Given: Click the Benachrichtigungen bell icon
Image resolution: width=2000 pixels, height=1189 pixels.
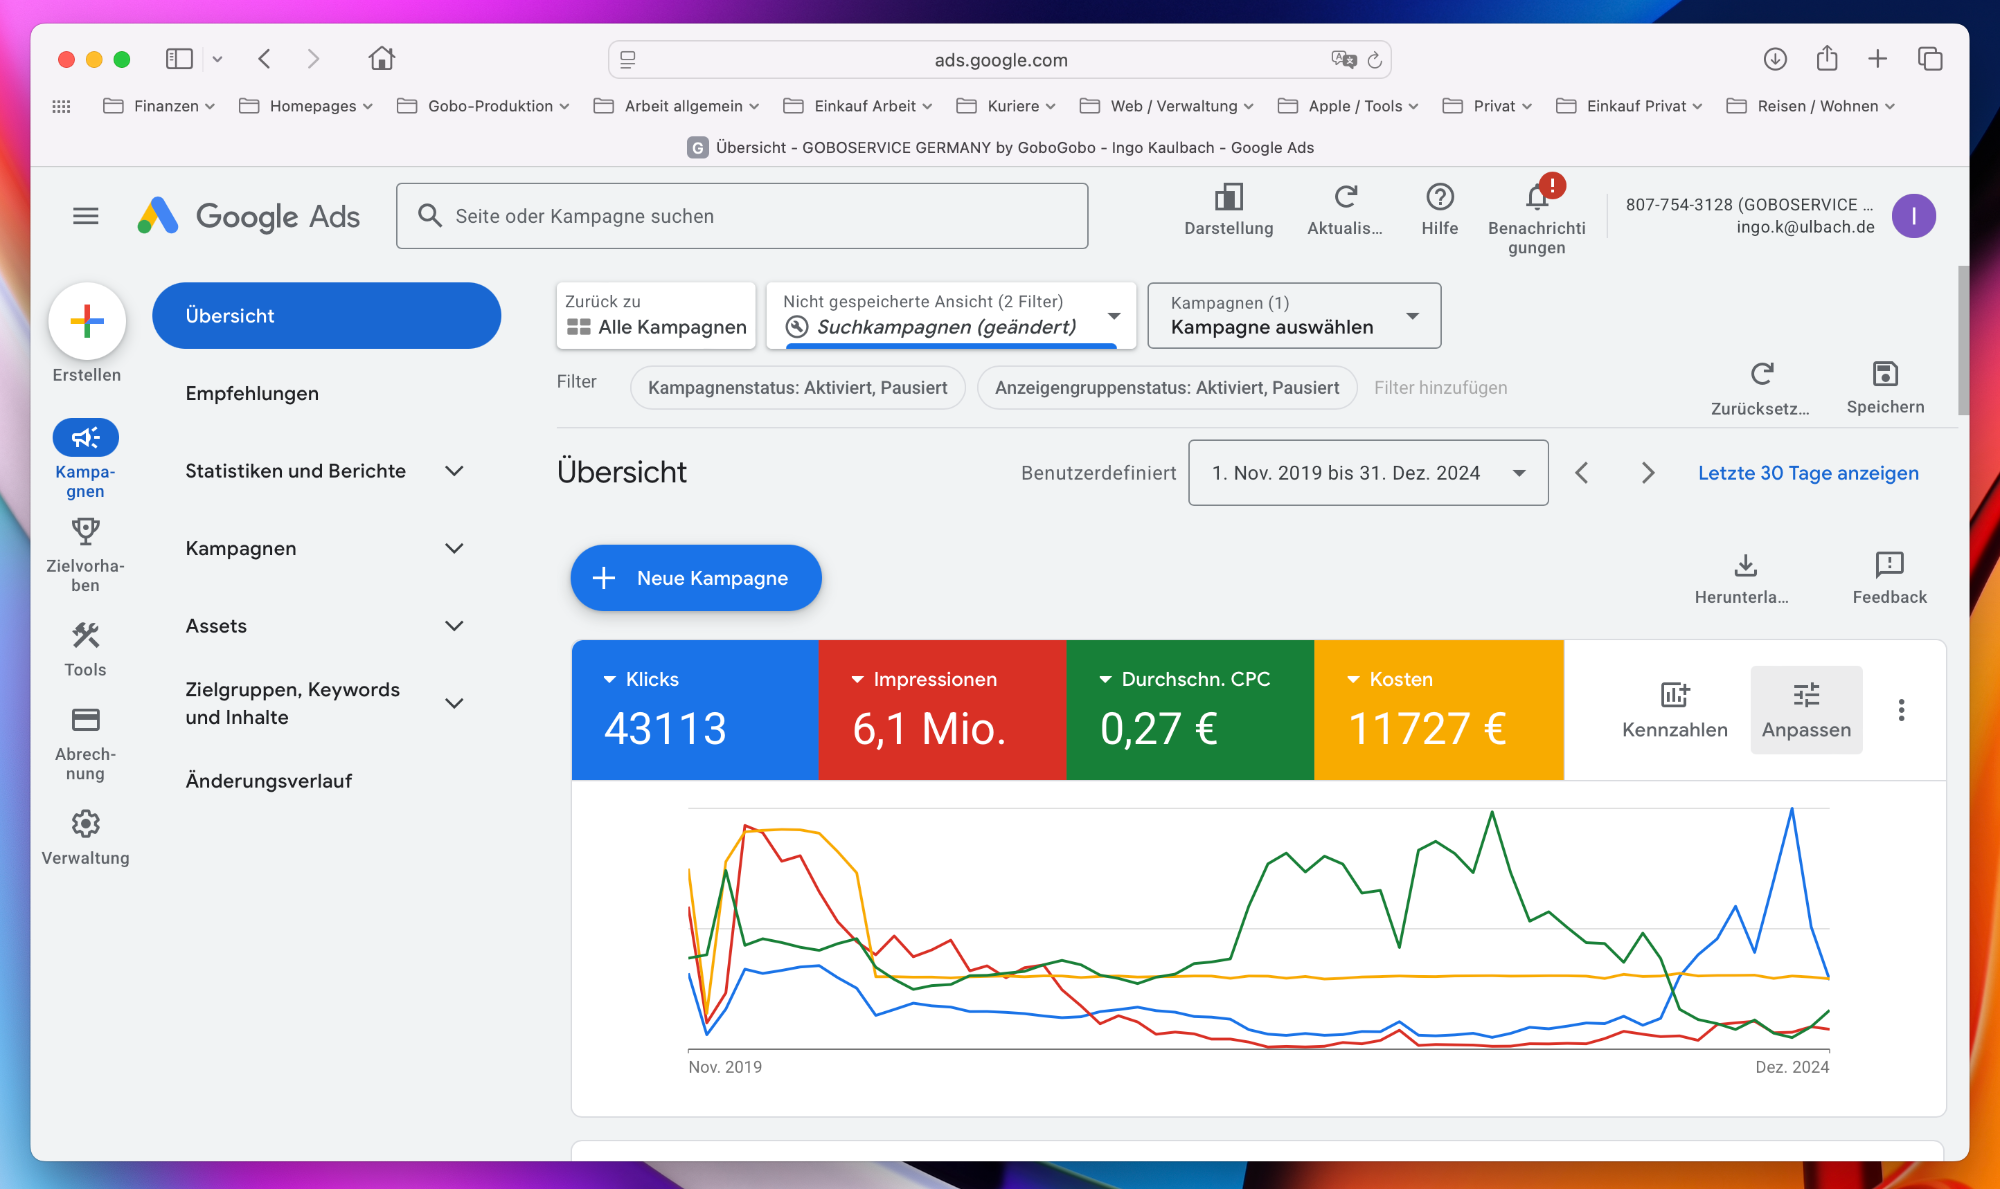Looking at the screenshot, I should click(1537, 197).
